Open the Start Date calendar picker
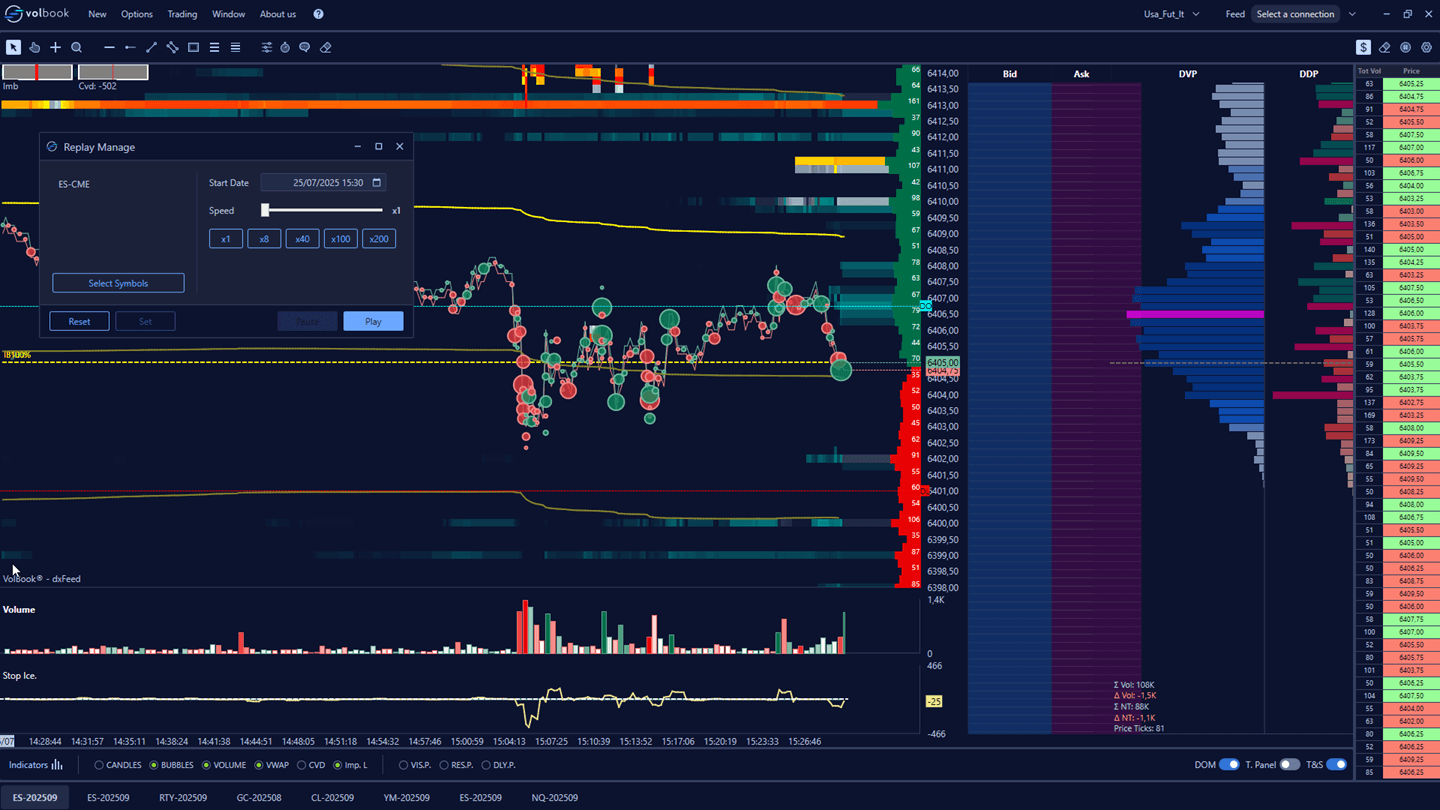This screenshot has height=810, width=1440. (x=376, y=183)
